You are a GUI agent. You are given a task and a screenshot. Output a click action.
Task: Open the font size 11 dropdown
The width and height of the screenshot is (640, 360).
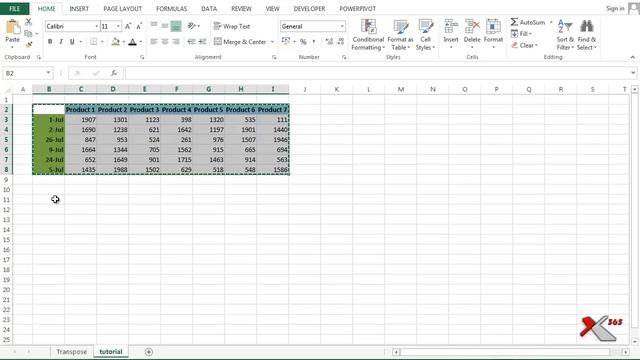[x=118, y=27]
